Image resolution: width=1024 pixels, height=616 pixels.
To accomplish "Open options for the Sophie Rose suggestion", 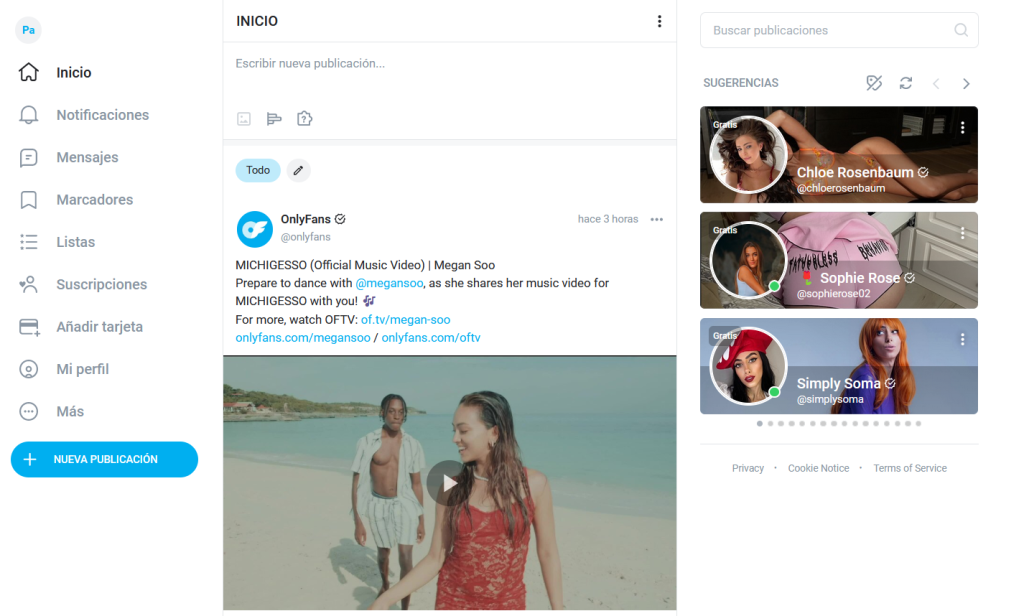I will pyautogui.click(x=962, y=232).
